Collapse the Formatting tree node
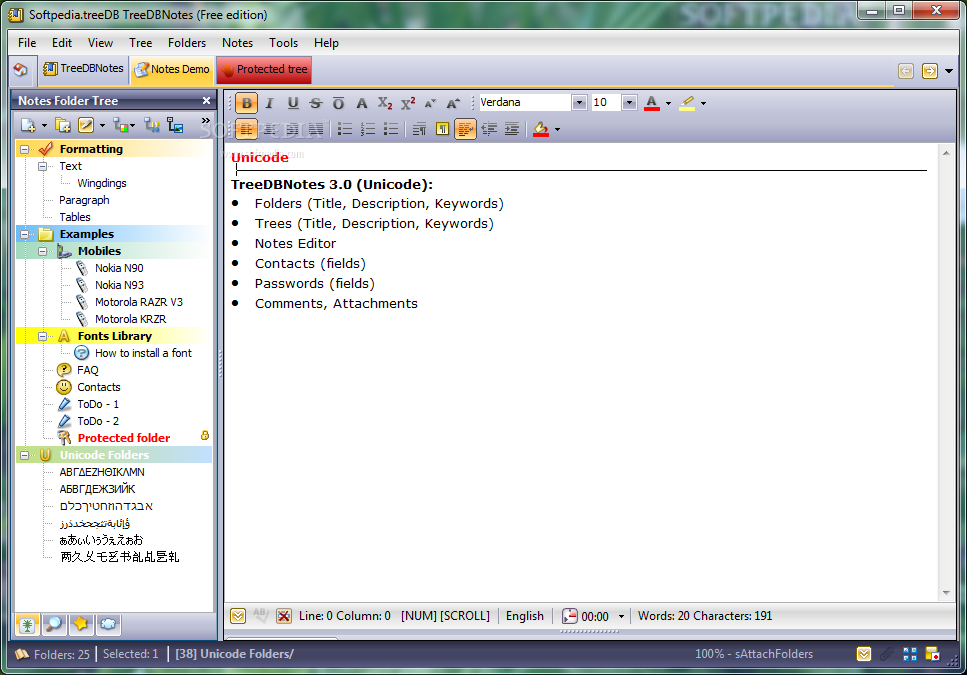 click(x=25, y=149)
